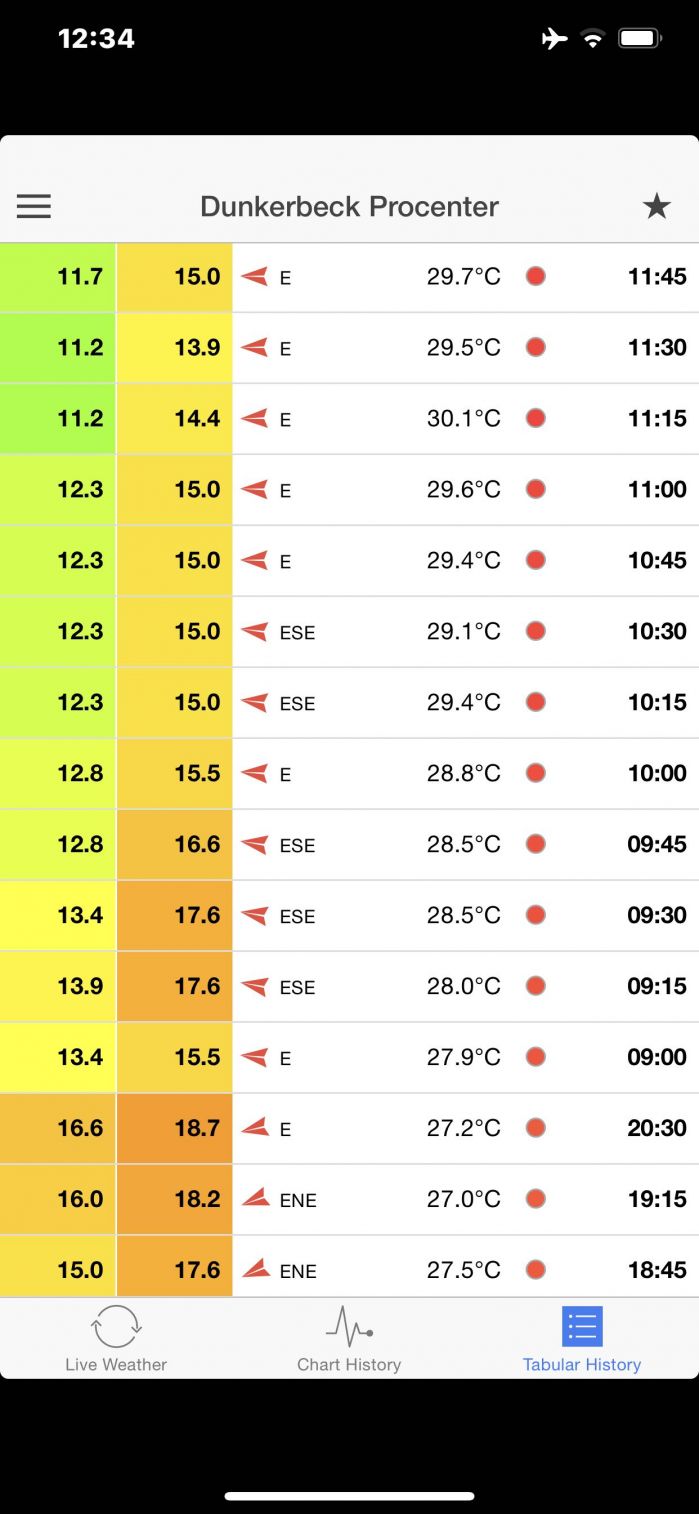
Task: Click the red dot in 10:00 row
Action: click(x=536, y=773)
